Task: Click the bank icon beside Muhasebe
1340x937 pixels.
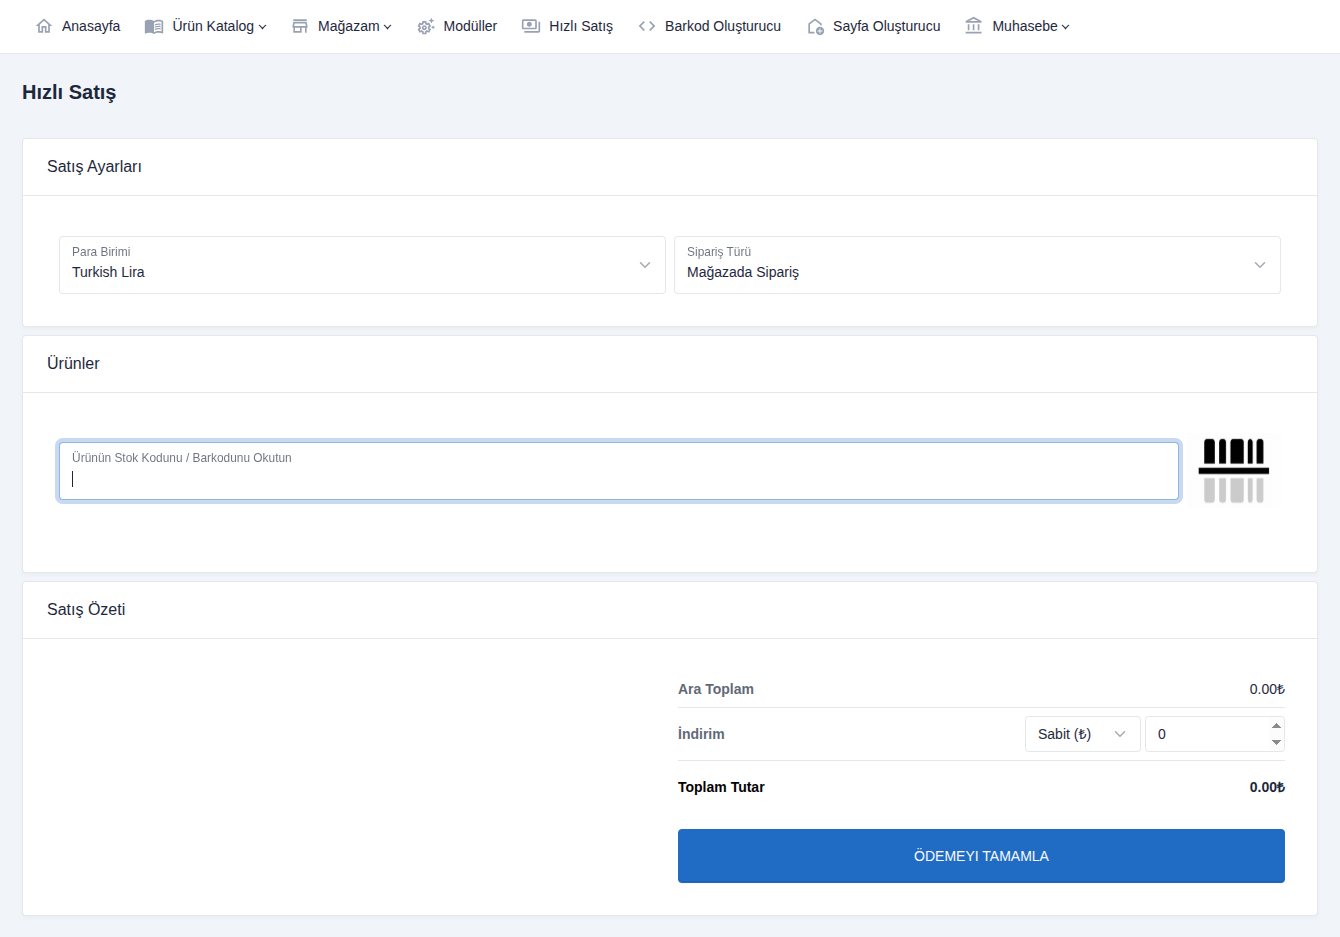Action: pyautogui.click(x=974, y=26)
